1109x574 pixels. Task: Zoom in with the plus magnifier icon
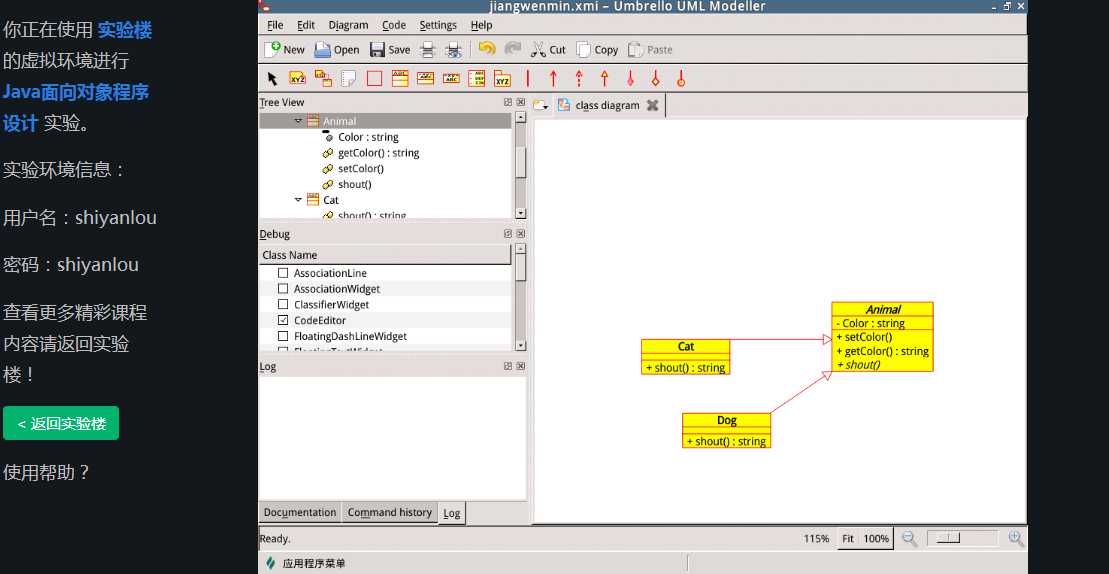tap(1016, 539)
